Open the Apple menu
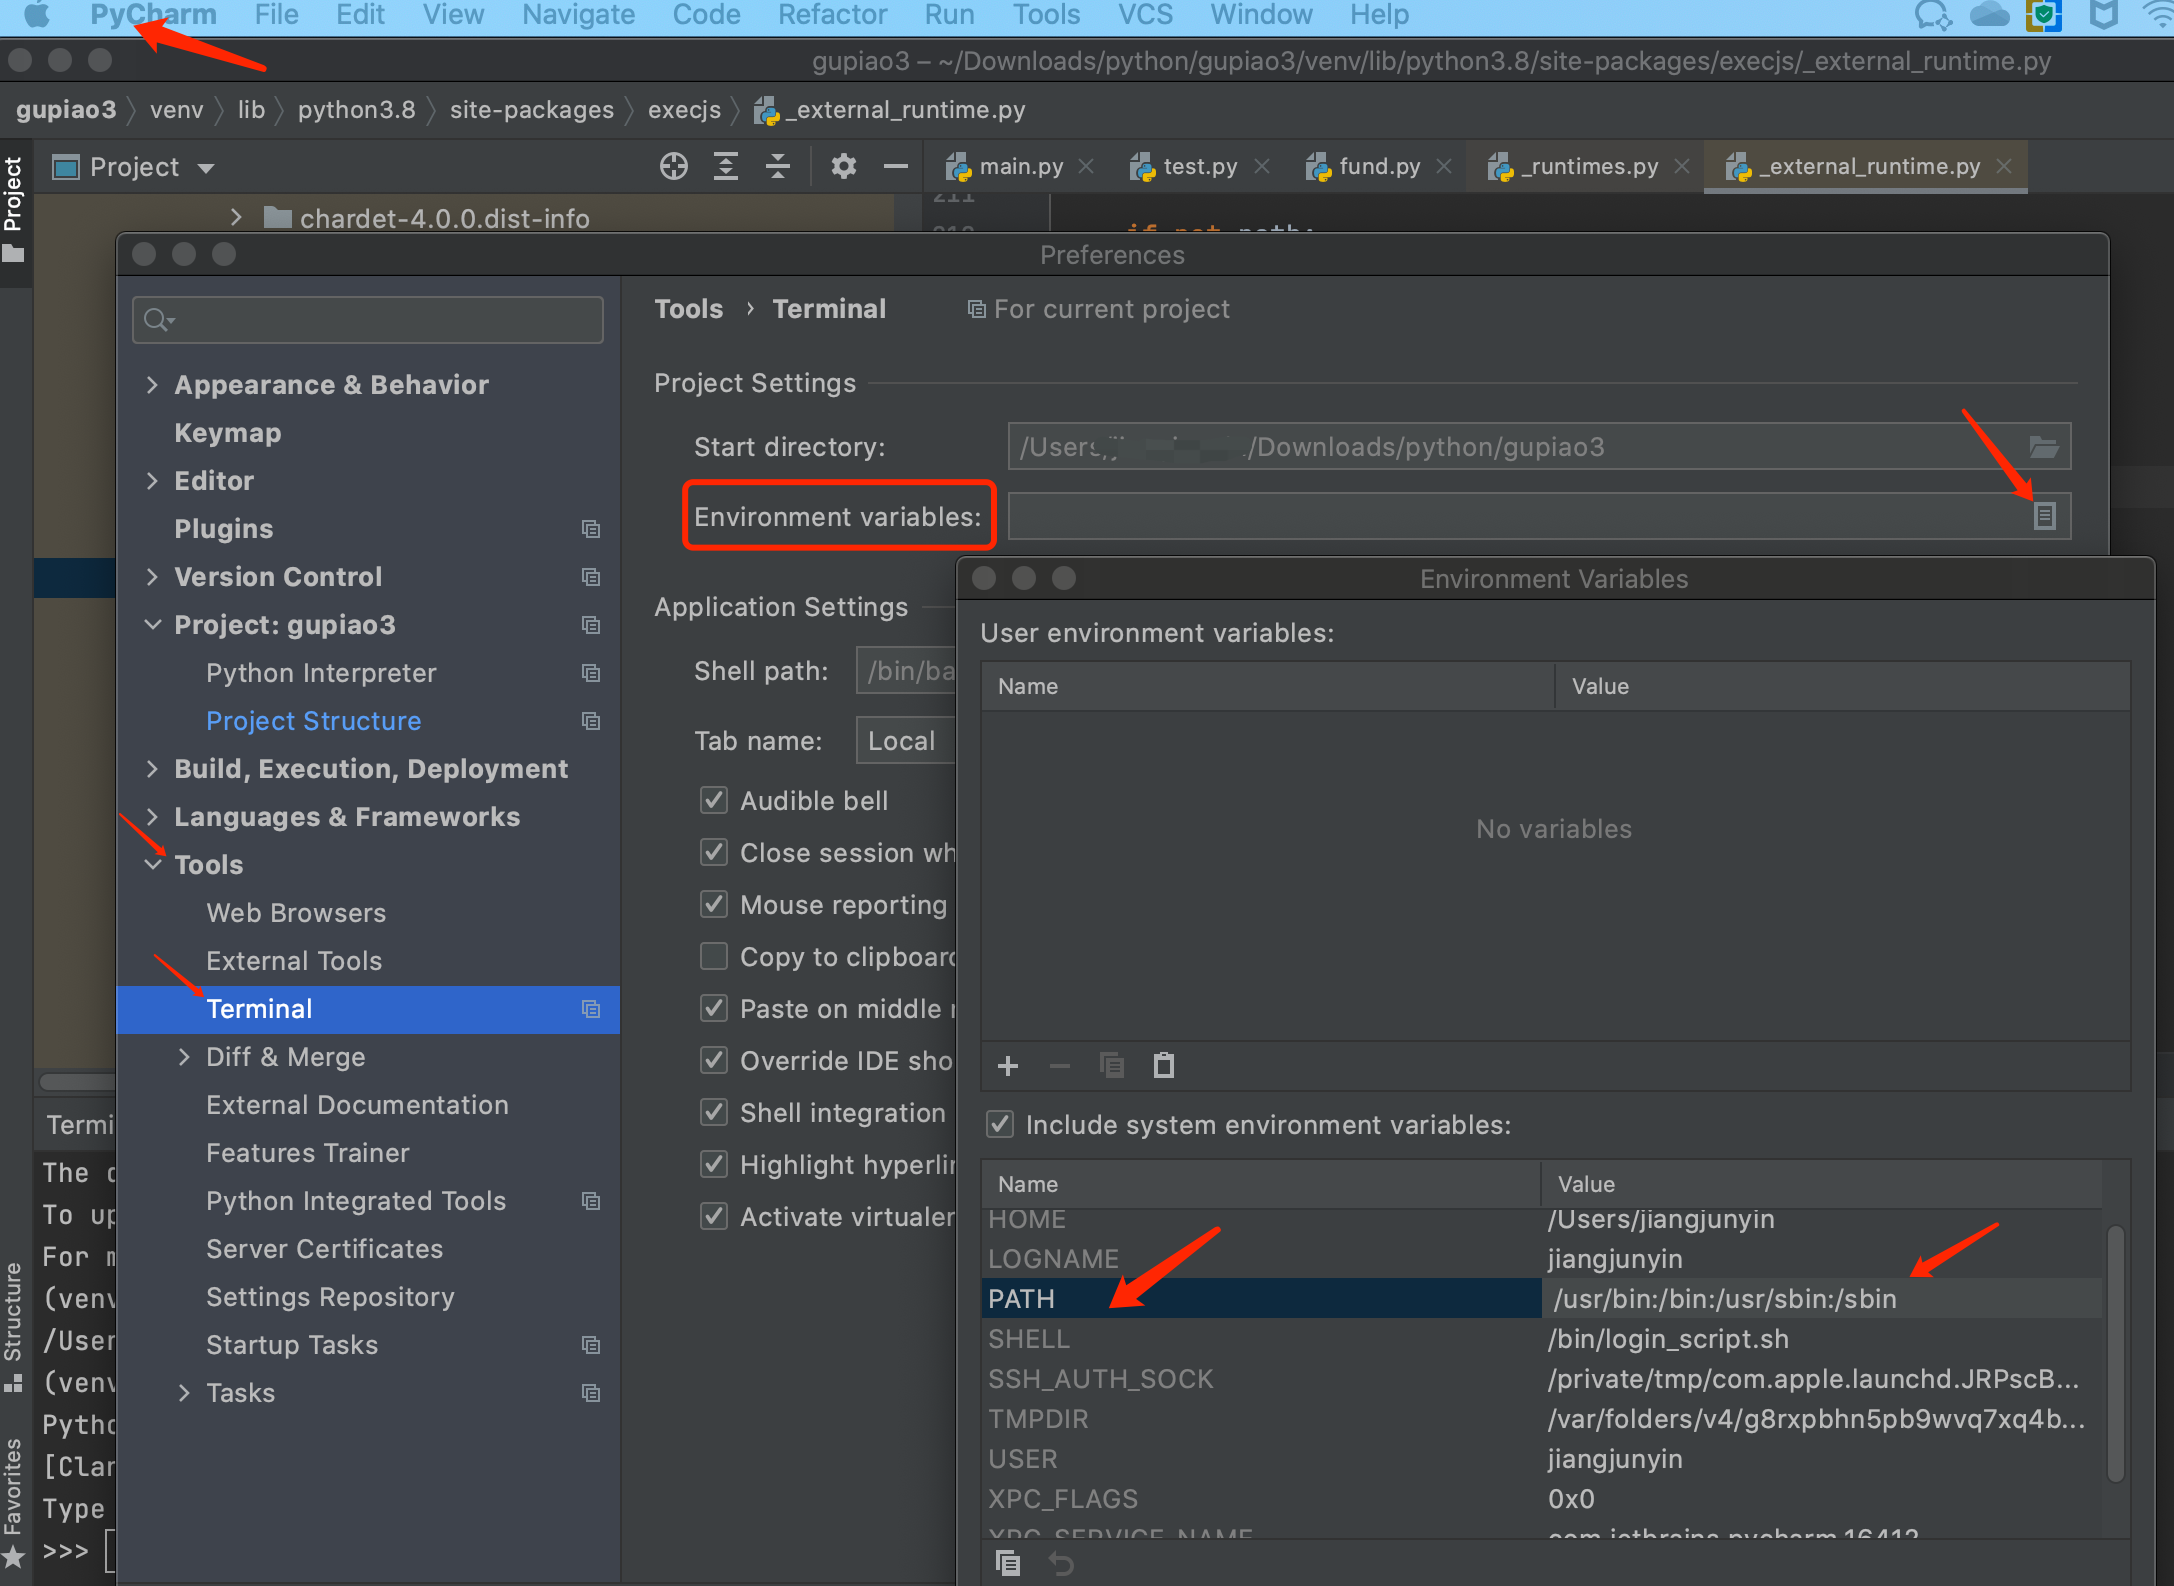The width and height of the screenshot is (2174, 1586). pos(37,14)
